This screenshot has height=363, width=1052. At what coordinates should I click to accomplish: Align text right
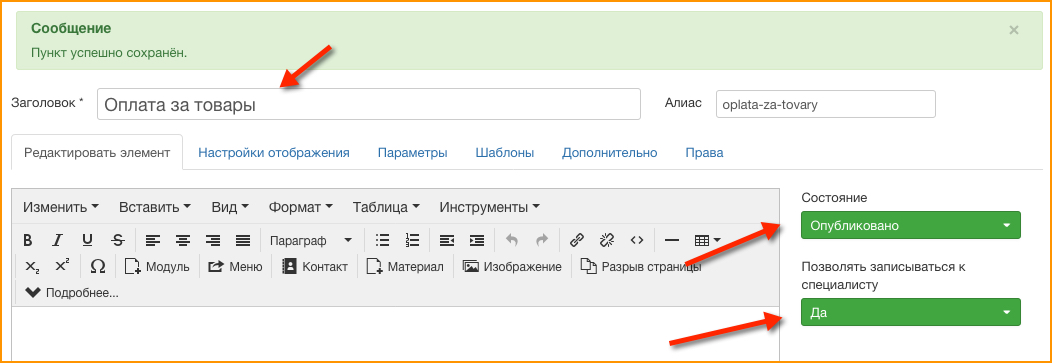pyautogui.click(x=213, y=240)
